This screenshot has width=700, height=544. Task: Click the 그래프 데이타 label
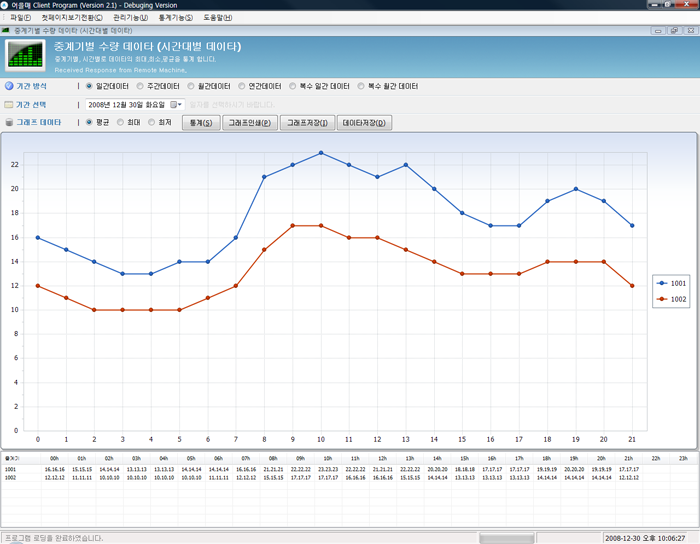pos(39,122)
